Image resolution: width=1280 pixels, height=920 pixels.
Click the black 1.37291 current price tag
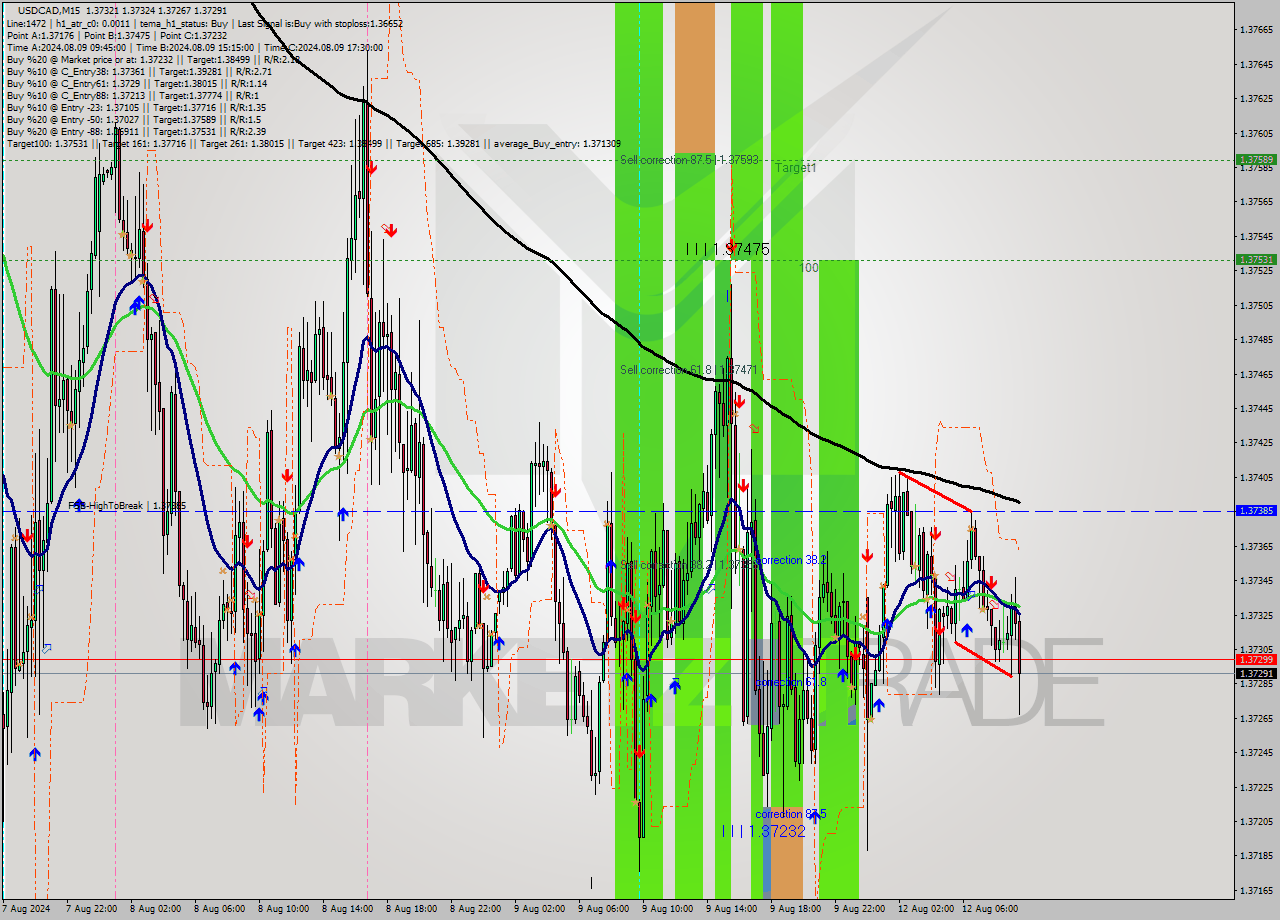point(1256,674)
